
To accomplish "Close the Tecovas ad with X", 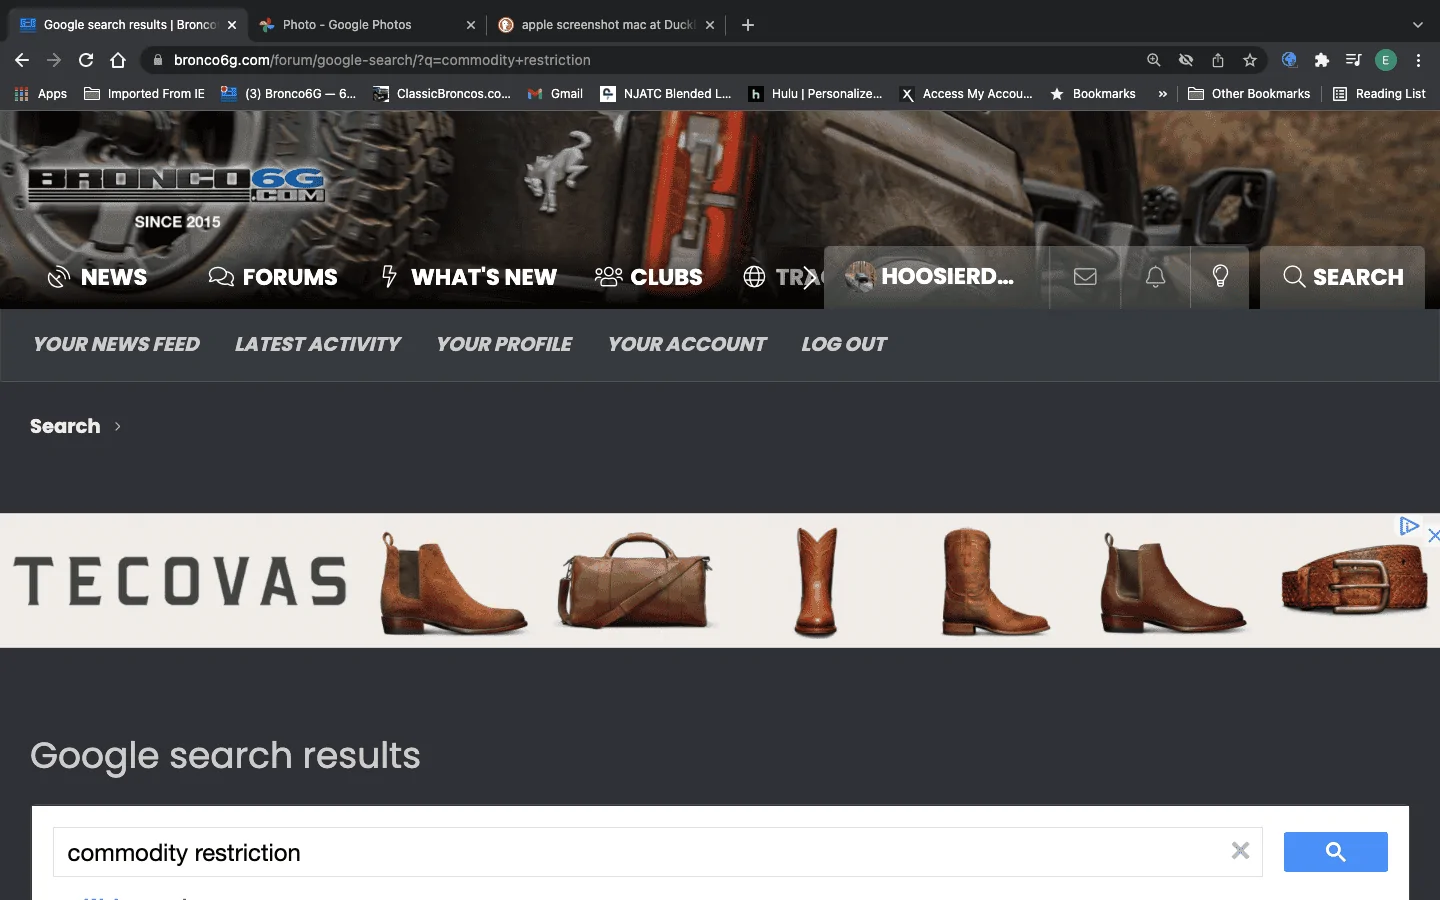I will coord(1433,535).
